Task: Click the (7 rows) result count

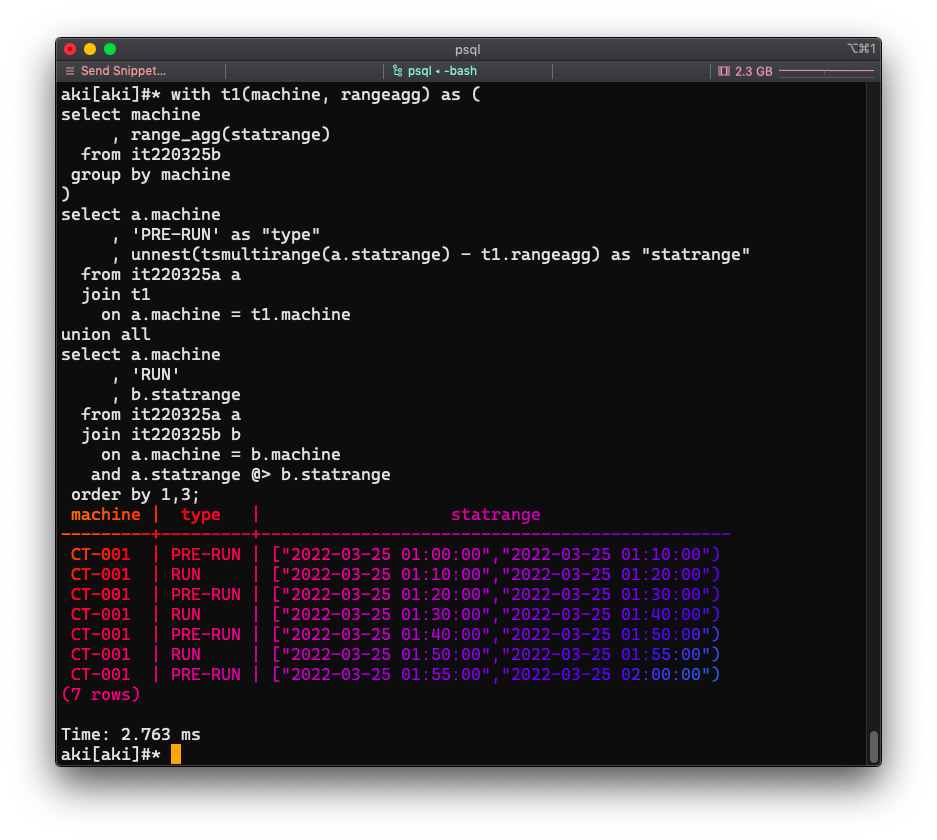Action: click(100, 695)
